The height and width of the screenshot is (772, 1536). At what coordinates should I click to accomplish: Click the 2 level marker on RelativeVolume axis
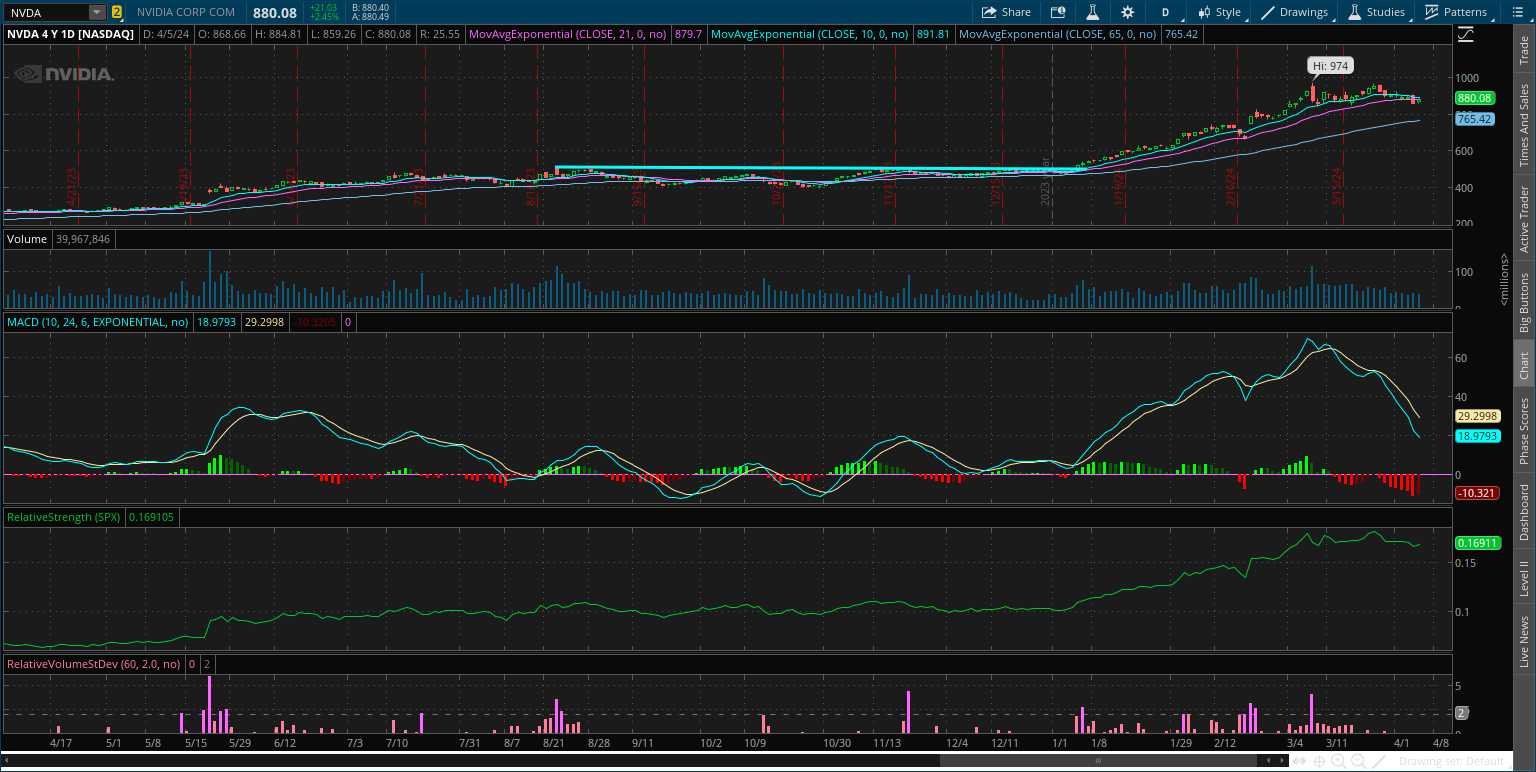[1461, 713]
